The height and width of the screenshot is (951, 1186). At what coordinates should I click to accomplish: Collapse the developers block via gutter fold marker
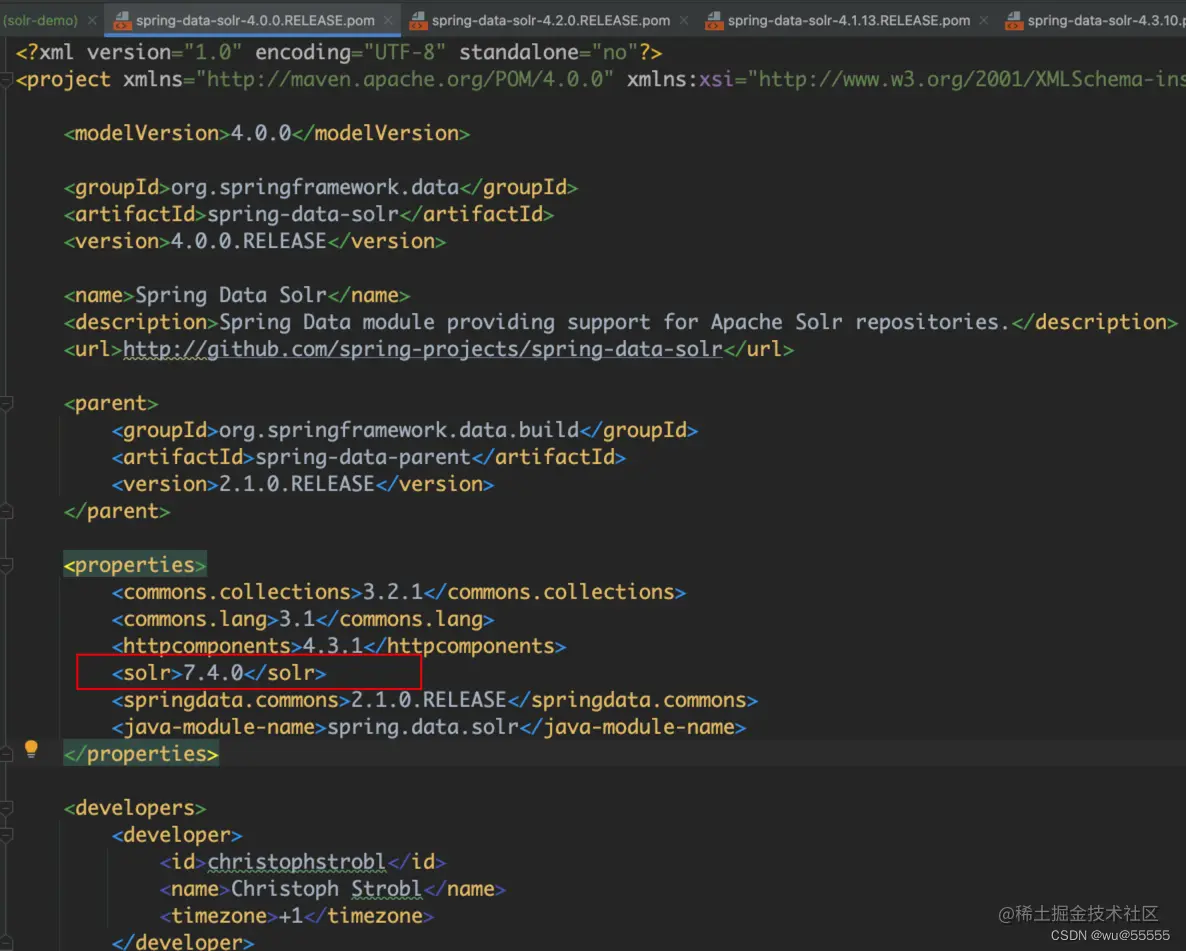[x=6, y=808]
